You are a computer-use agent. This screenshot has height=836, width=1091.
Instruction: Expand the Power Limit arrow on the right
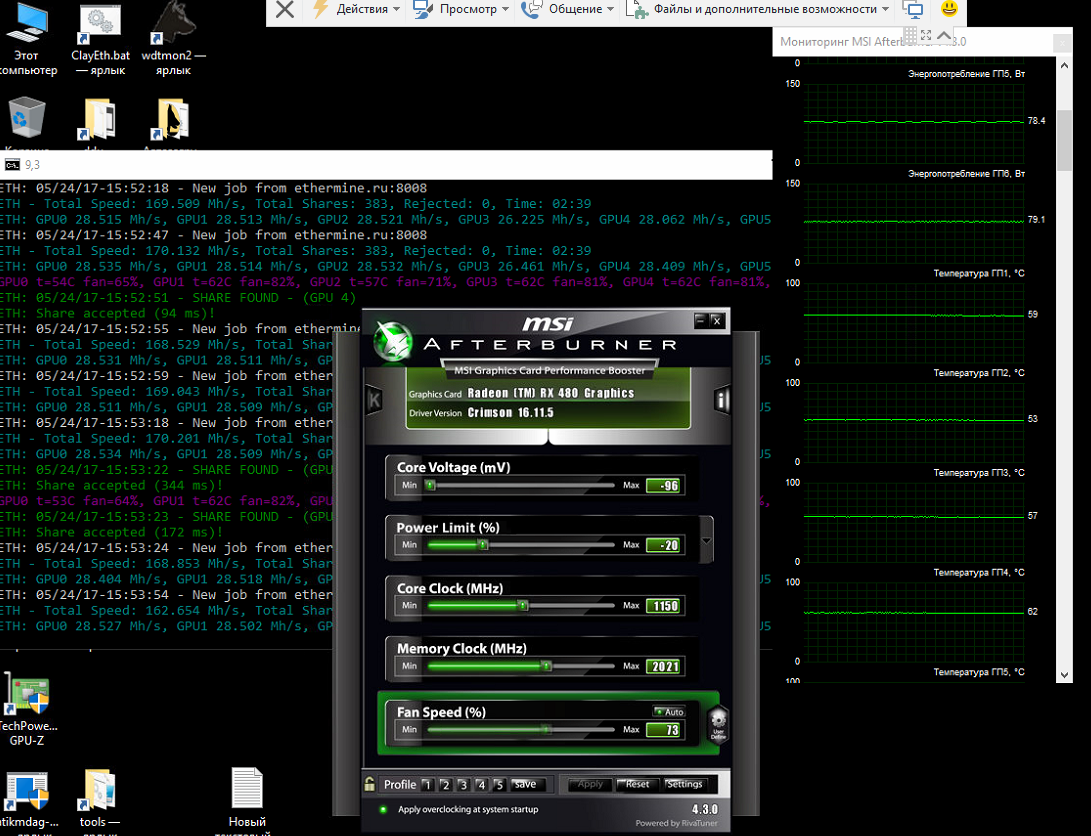(708, 541)
